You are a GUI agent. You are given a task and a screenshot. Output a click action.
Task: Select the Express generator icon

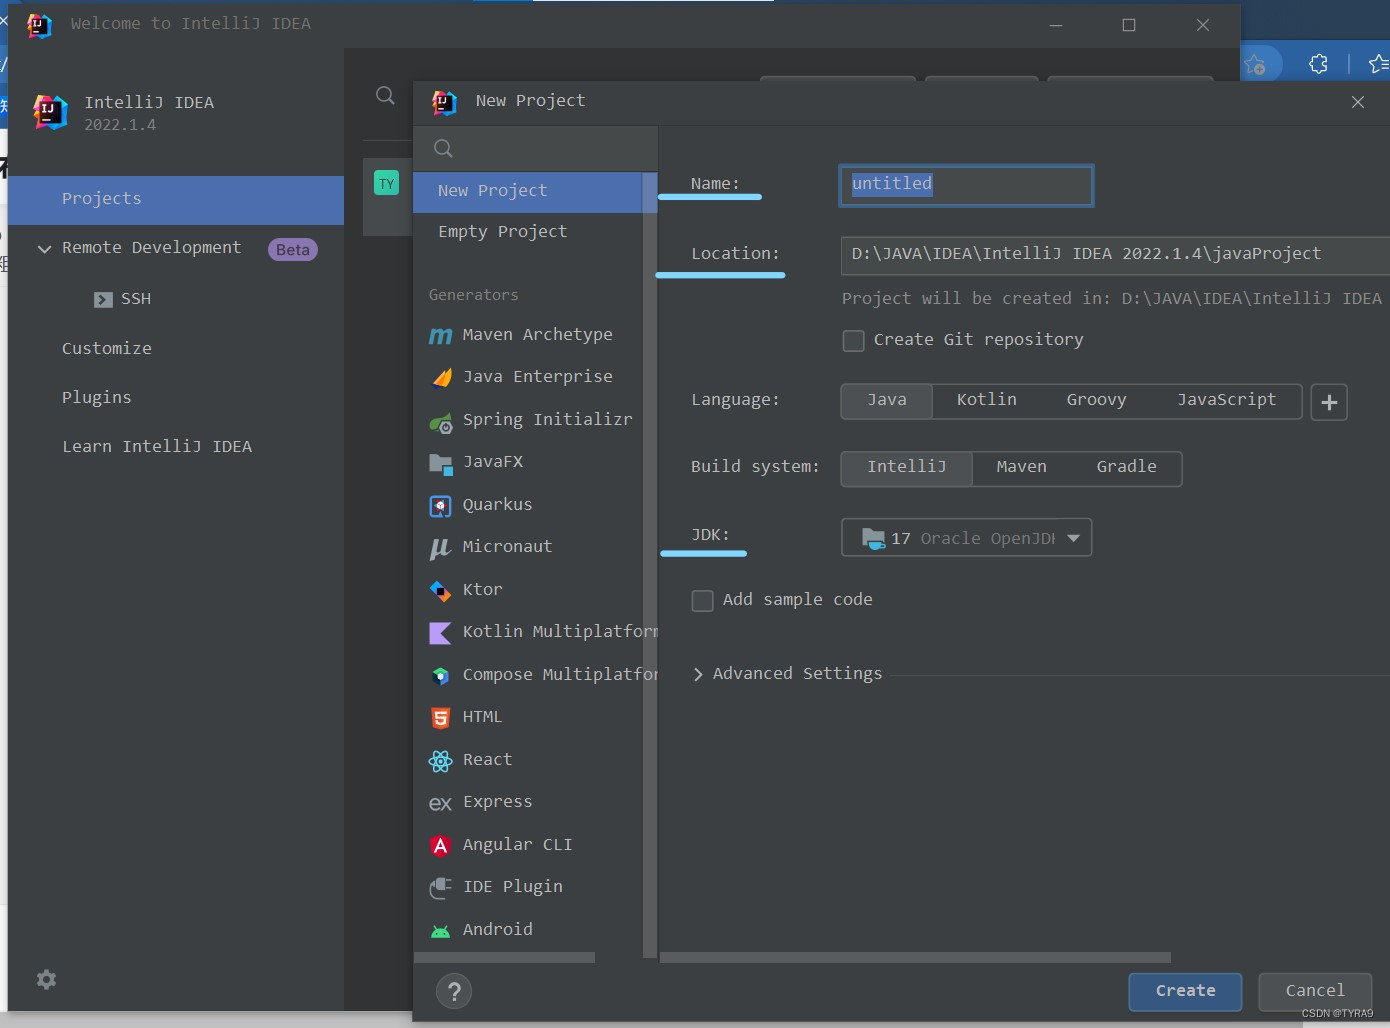(x=440, y=803)
